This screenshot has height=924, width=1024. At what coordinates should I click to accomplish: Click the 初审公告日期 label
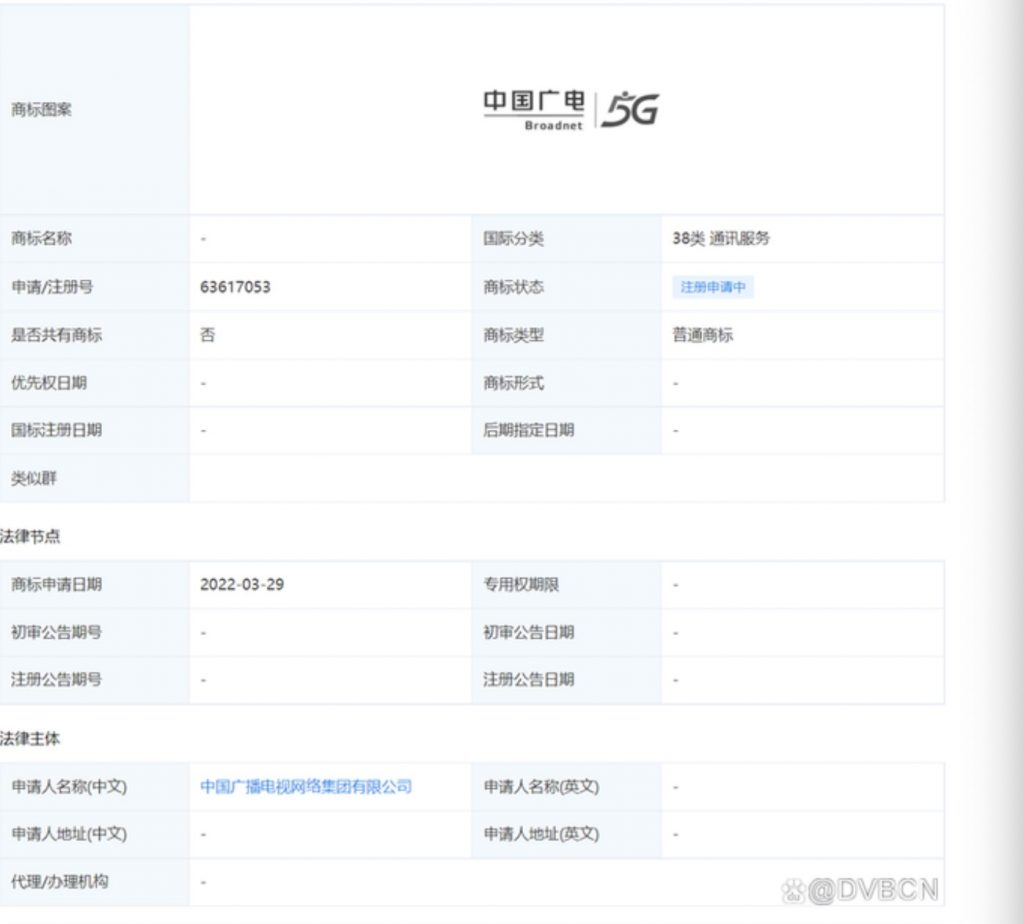528,632
